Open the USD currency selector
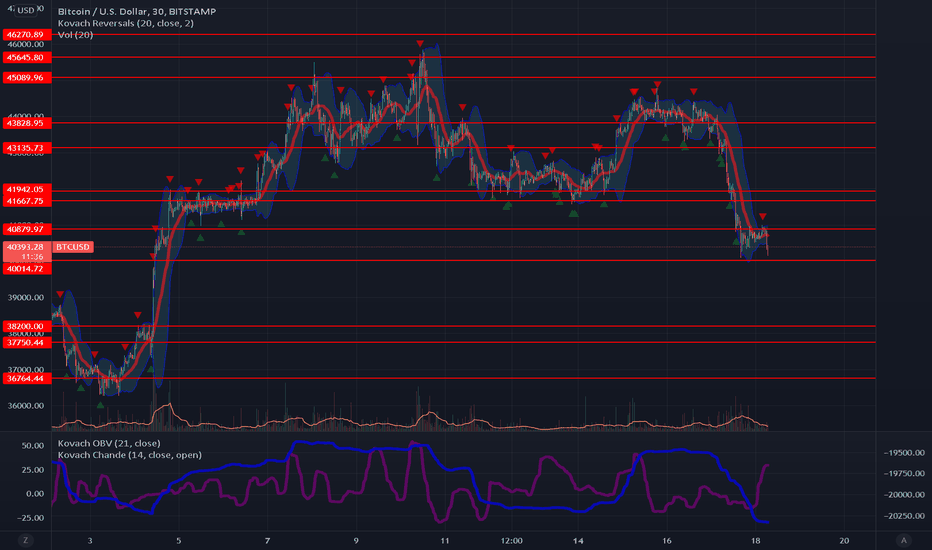 pos(26,10)
